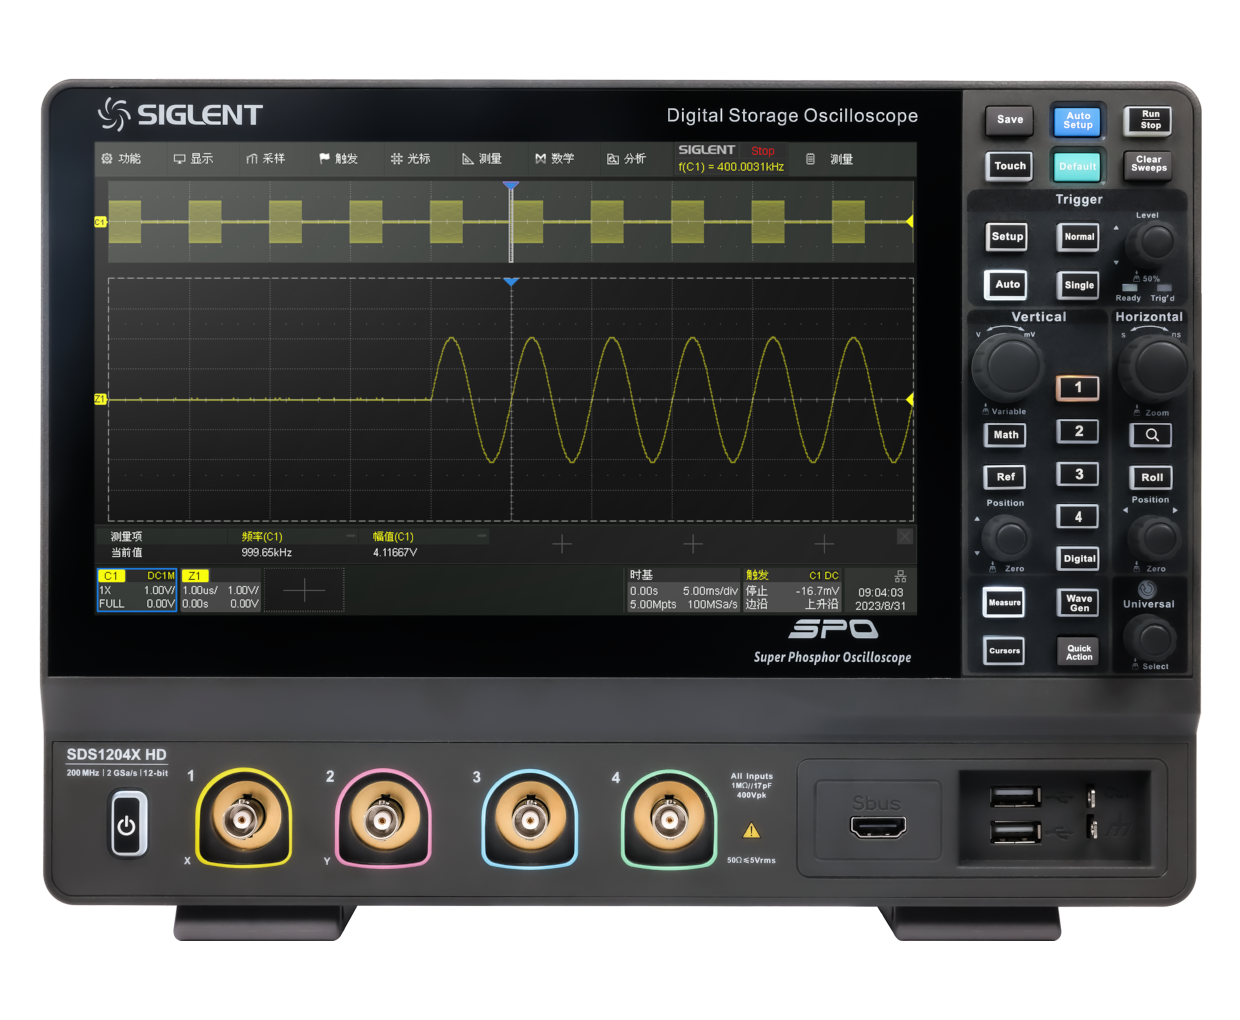Toggle channel 1 button on

[x=1078, y=388]
